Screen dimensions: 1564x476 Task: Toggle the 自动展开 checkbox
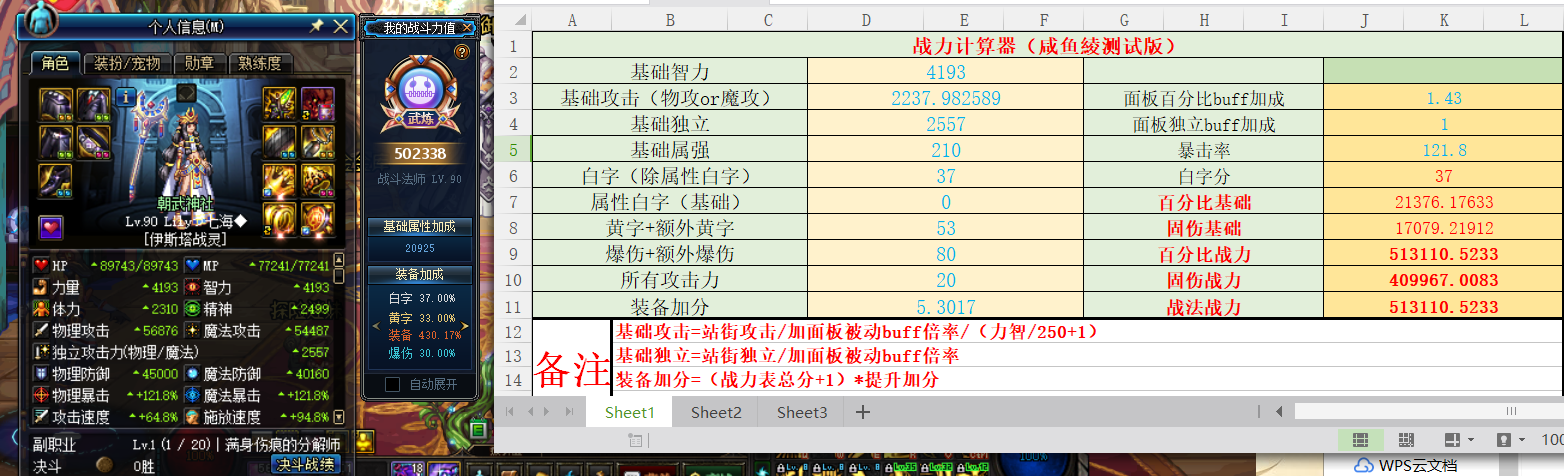[394, 384]
